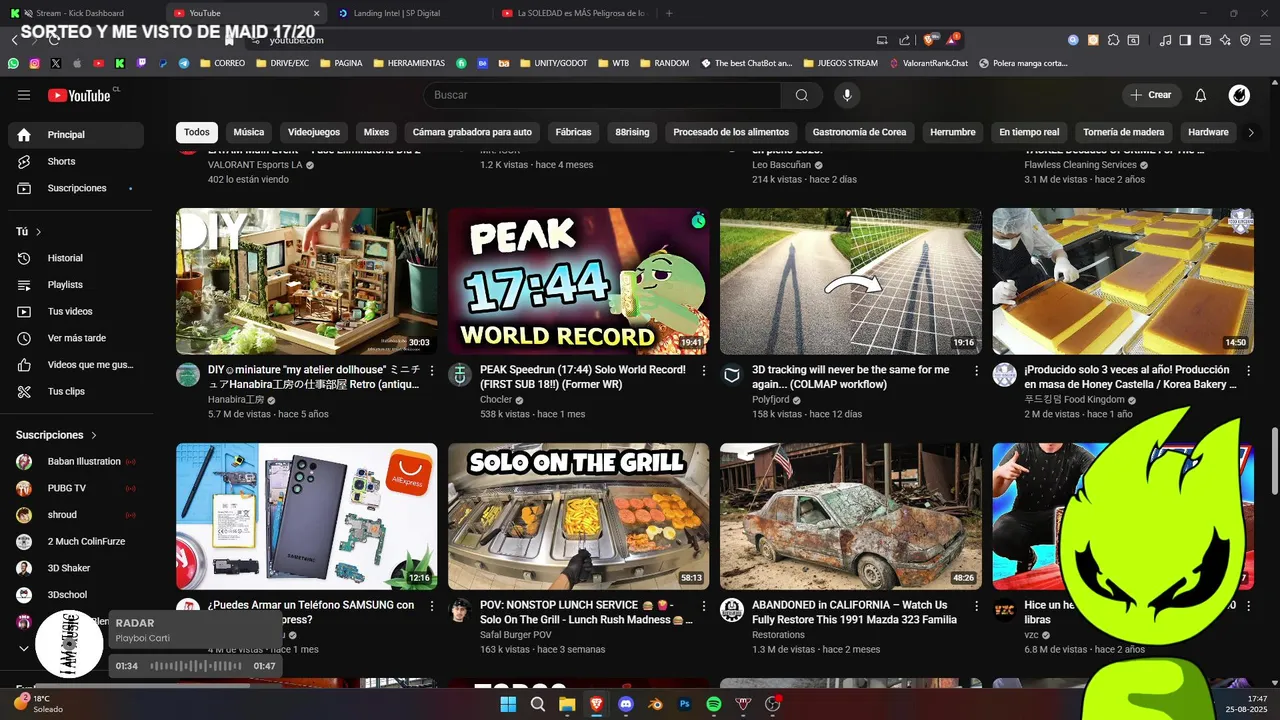
Task: Open Instagram bookmark icon
Action: tap(34, 63)
